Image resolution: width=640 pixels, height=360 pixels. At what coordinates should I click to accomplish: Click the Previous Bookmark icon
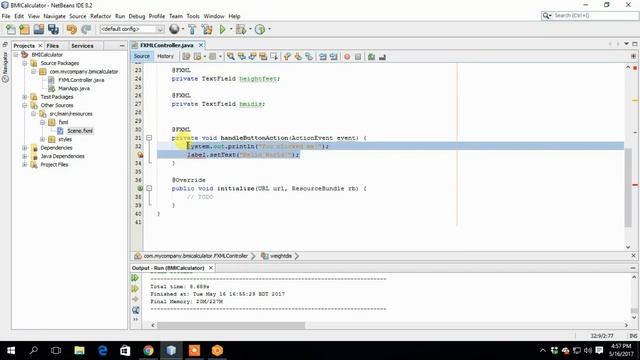coord(287,57)
